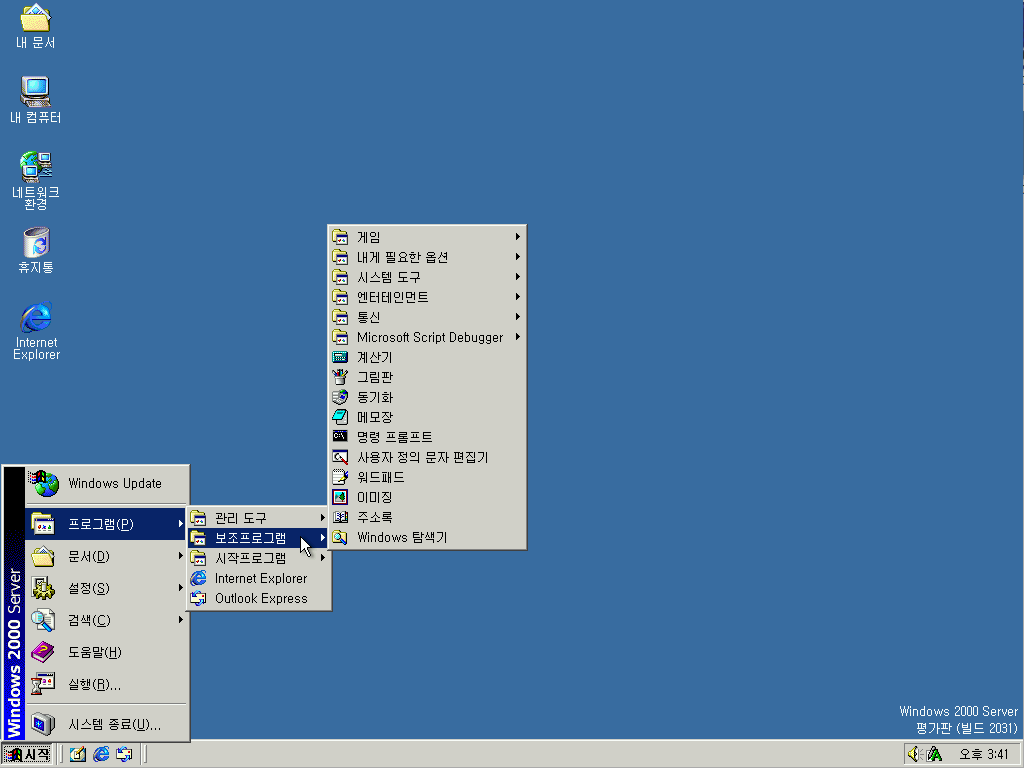Click the 계산기 calculator icon
This screenshot has height=768, width=1024.
point(340,357)
